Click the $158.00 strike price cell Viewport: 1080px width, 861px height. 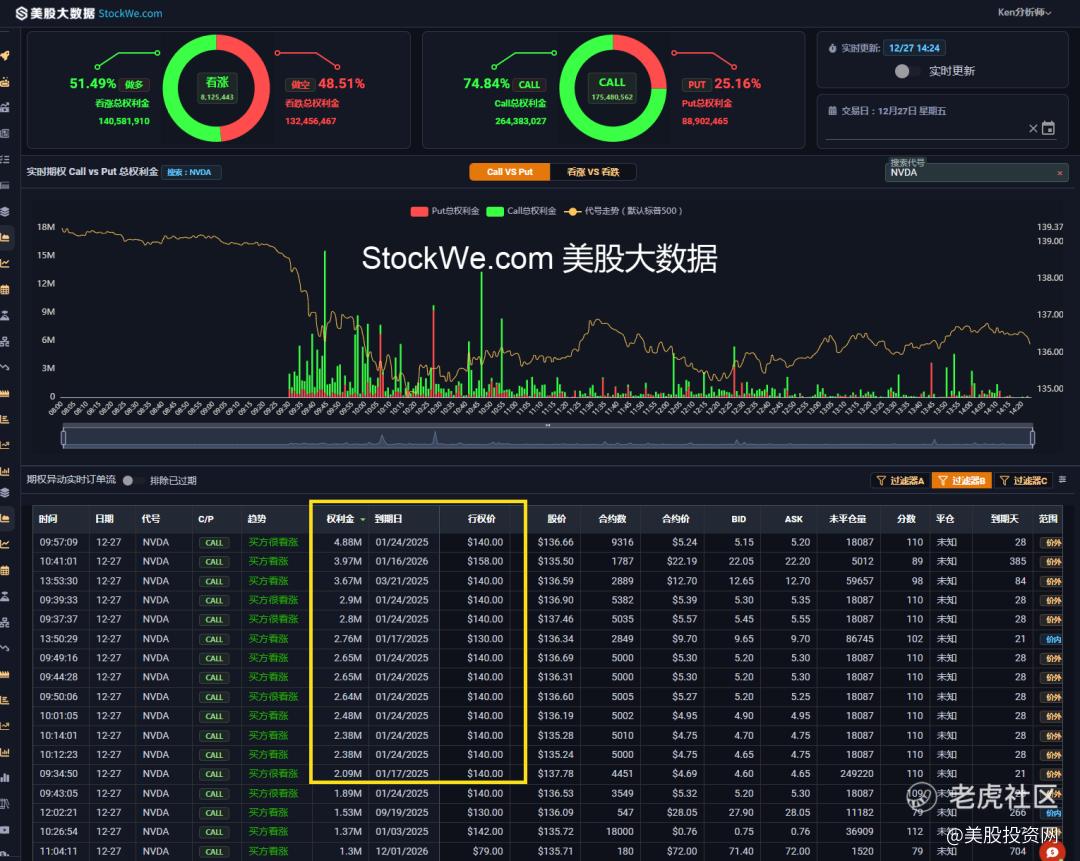(x=485, y=561)
